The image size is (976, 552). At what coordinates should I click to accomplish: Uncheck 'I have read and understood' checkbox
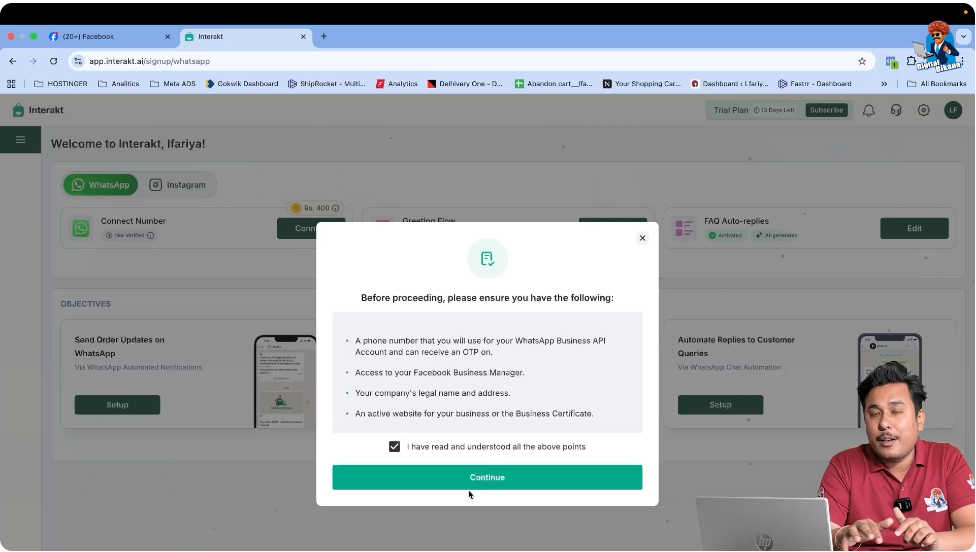pos(395,447)
